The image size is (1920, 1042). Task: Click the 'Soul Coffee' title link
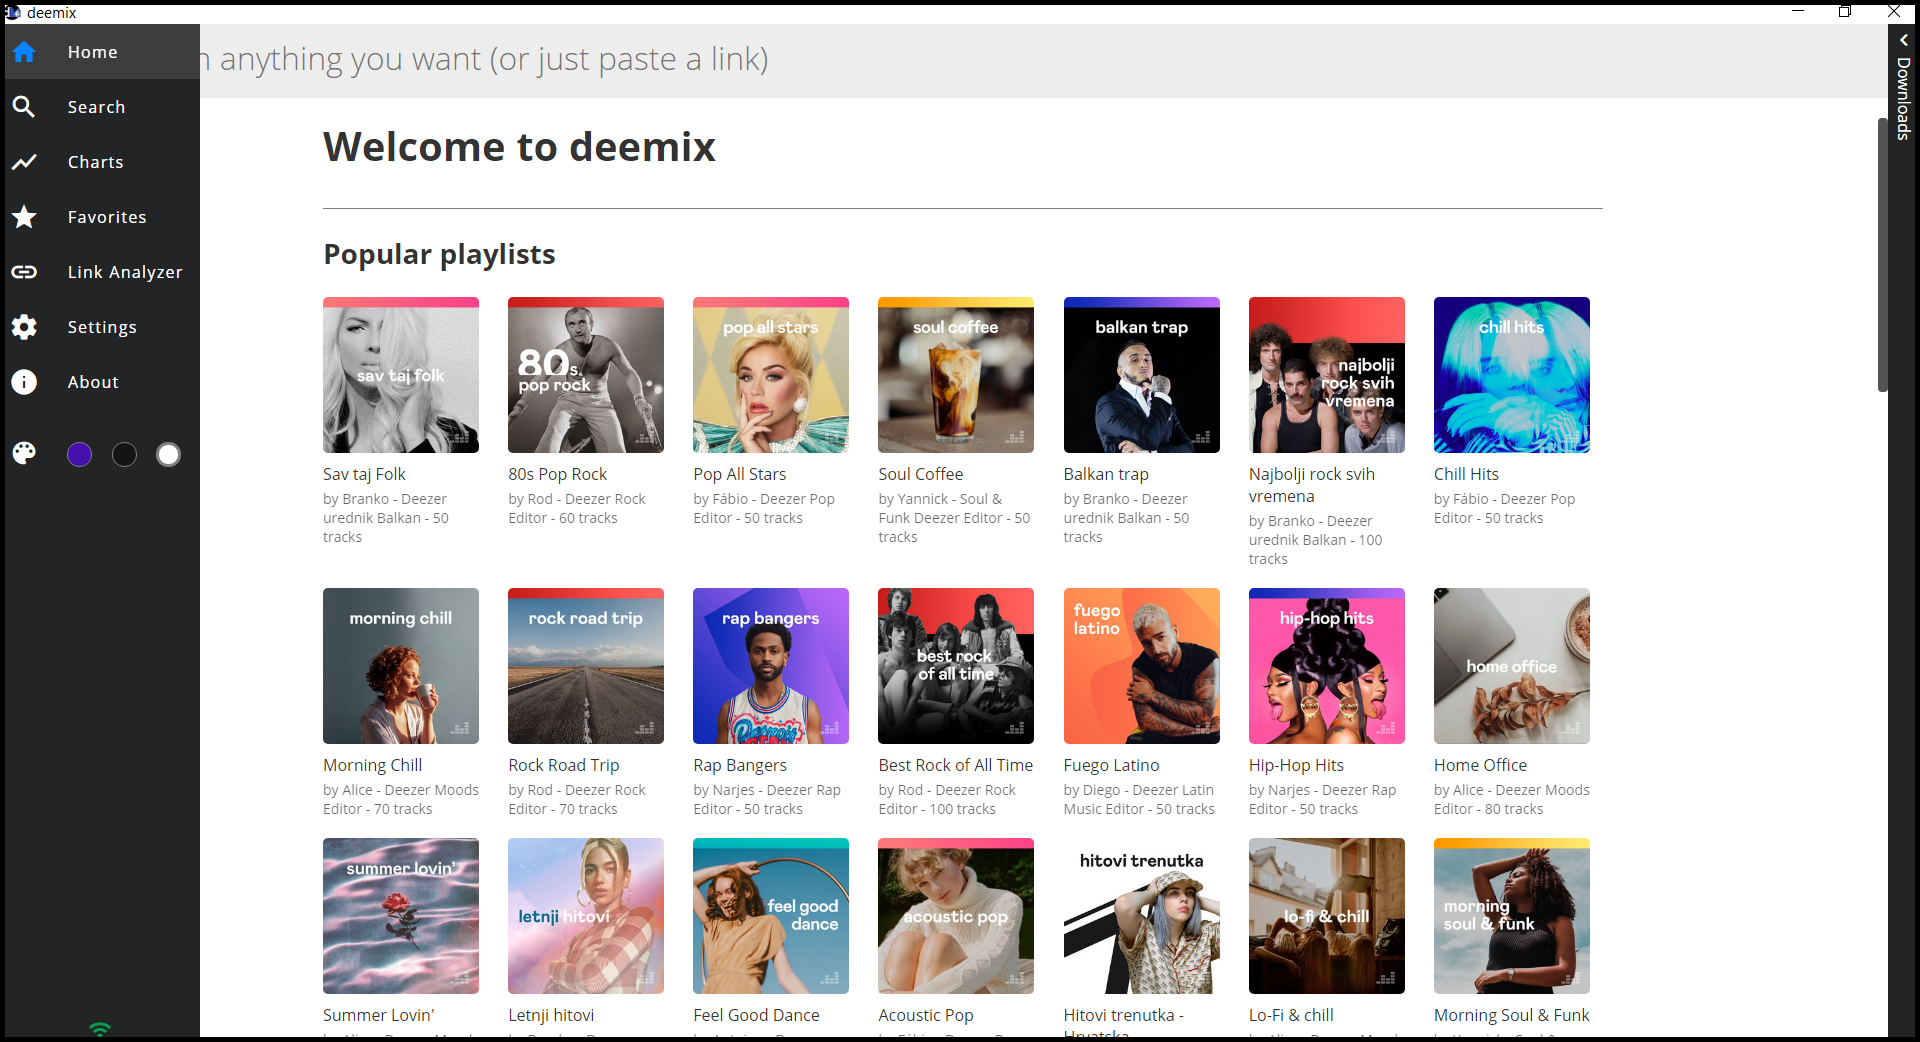921,474
